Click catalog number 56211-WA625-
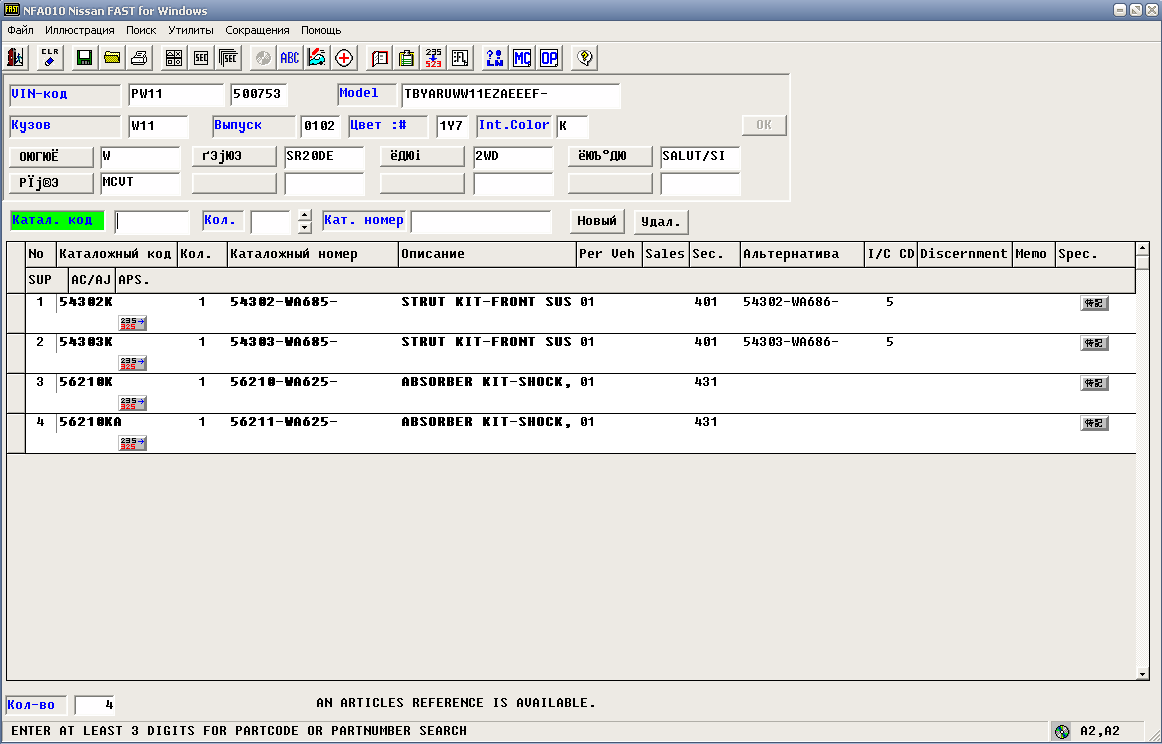This screenshot has width=1162, height=744. pos(284,422)
